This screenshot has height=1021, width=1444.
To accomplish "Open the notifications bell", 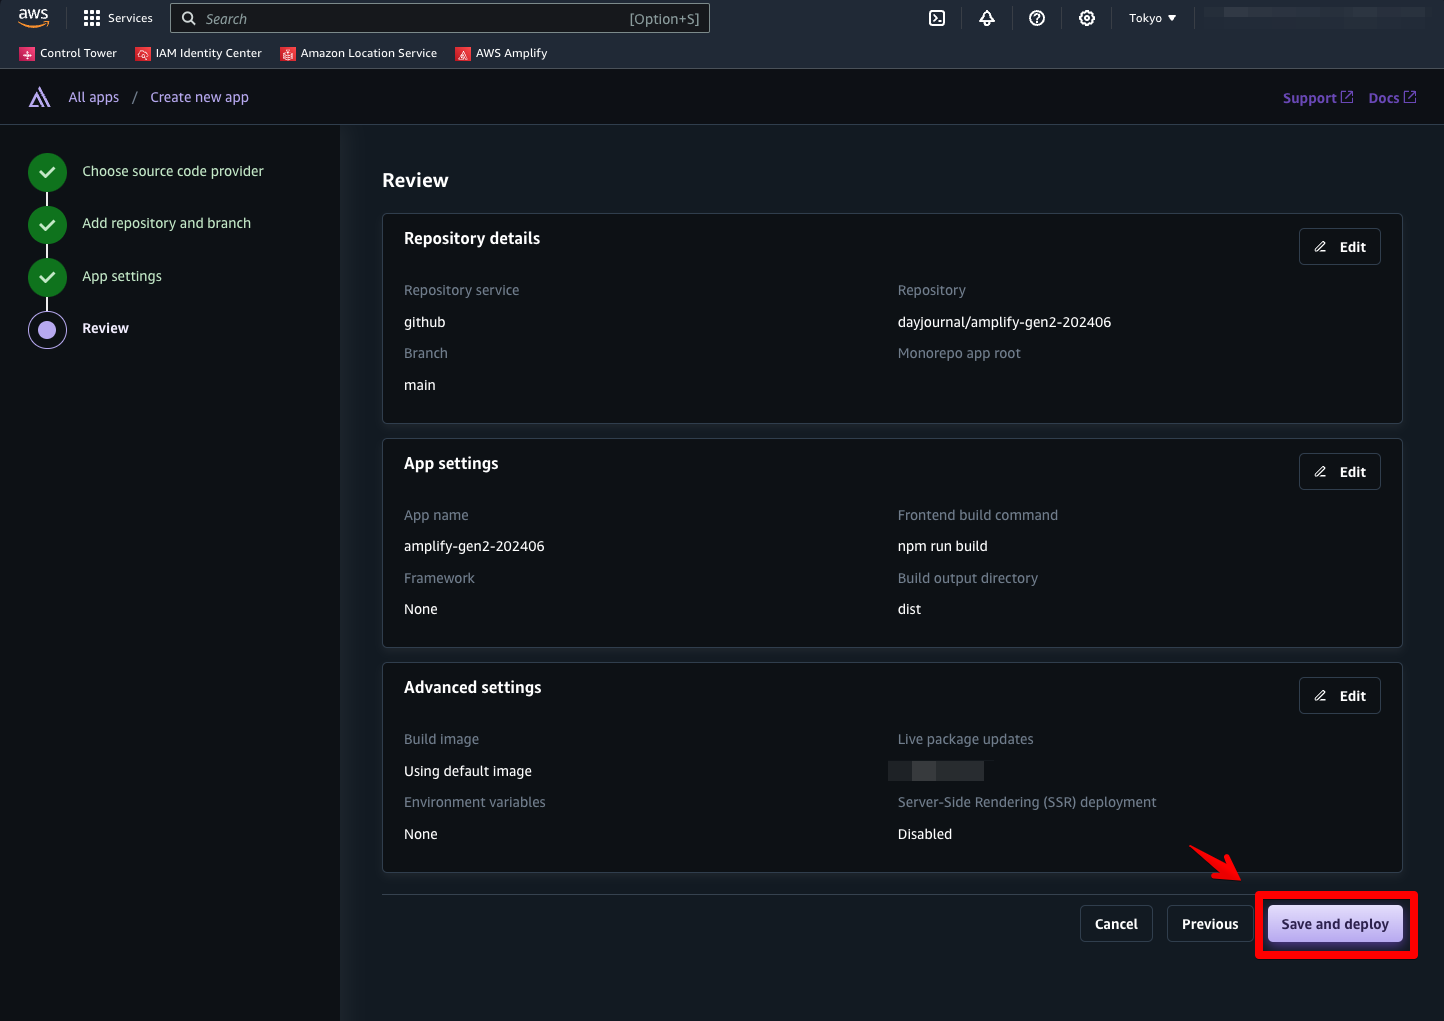I will click(987, 18).
